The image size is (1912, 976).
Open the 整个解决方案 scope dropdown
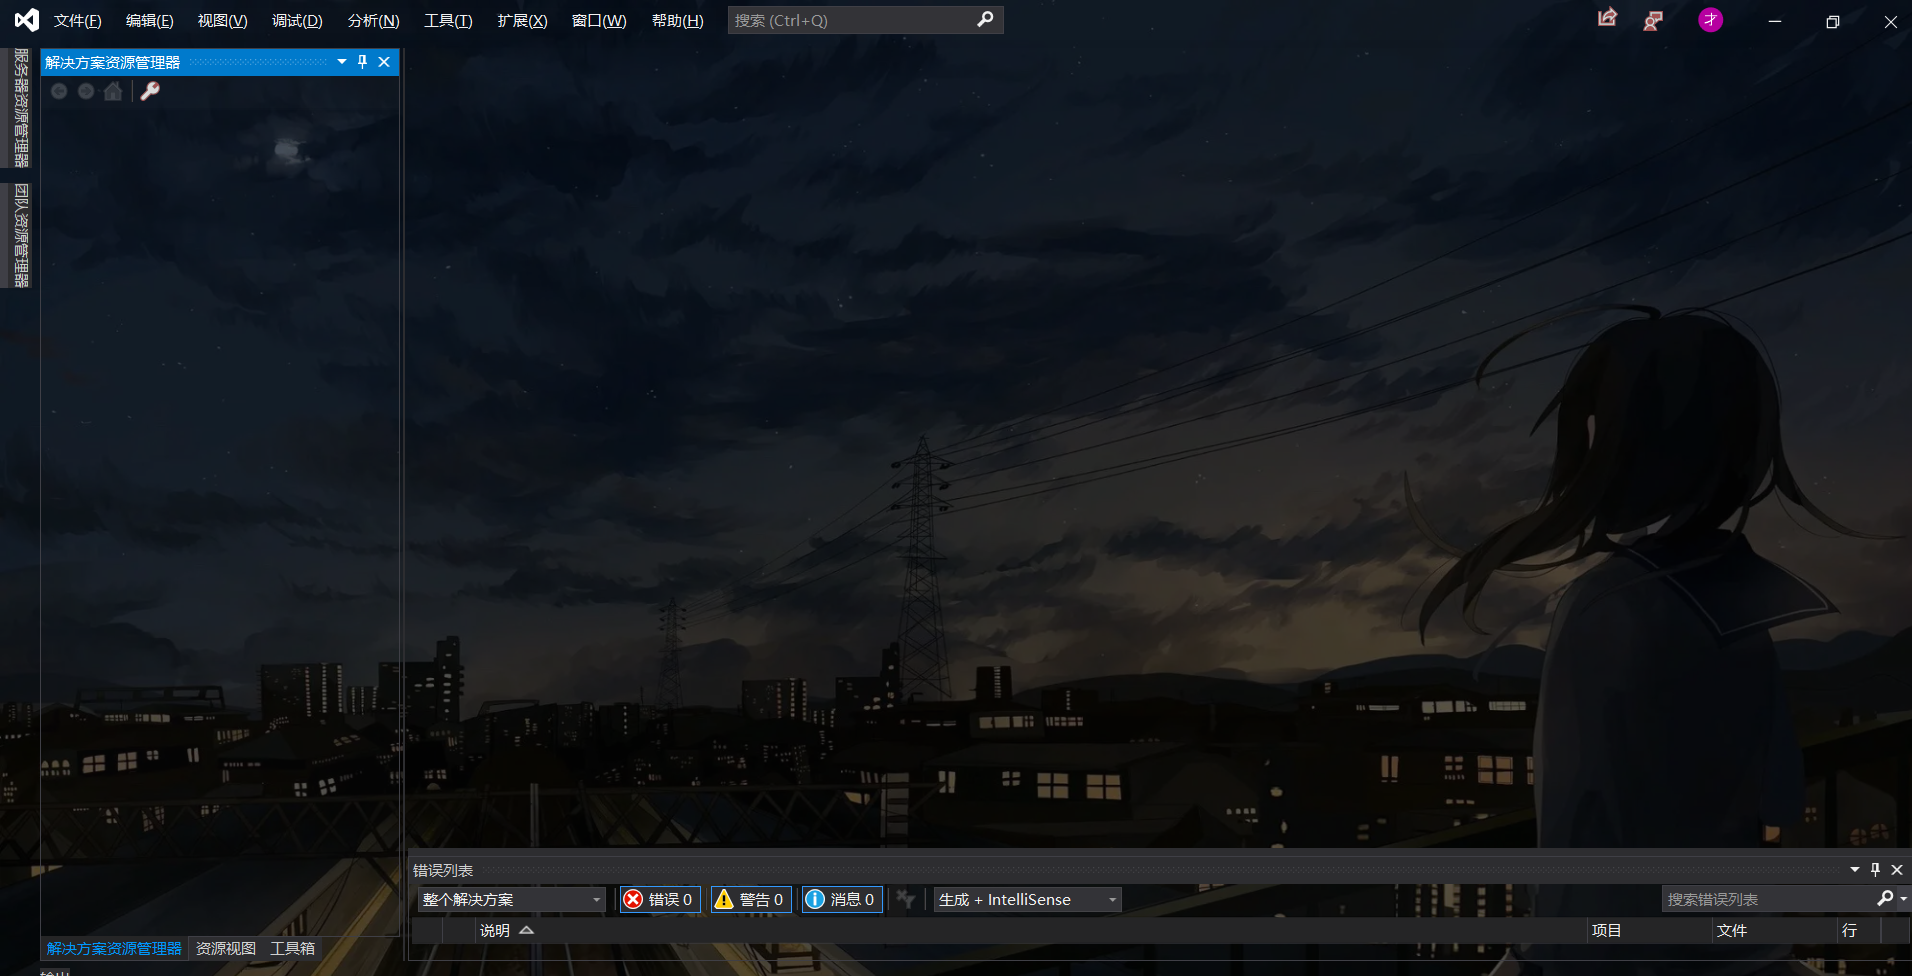511,899
